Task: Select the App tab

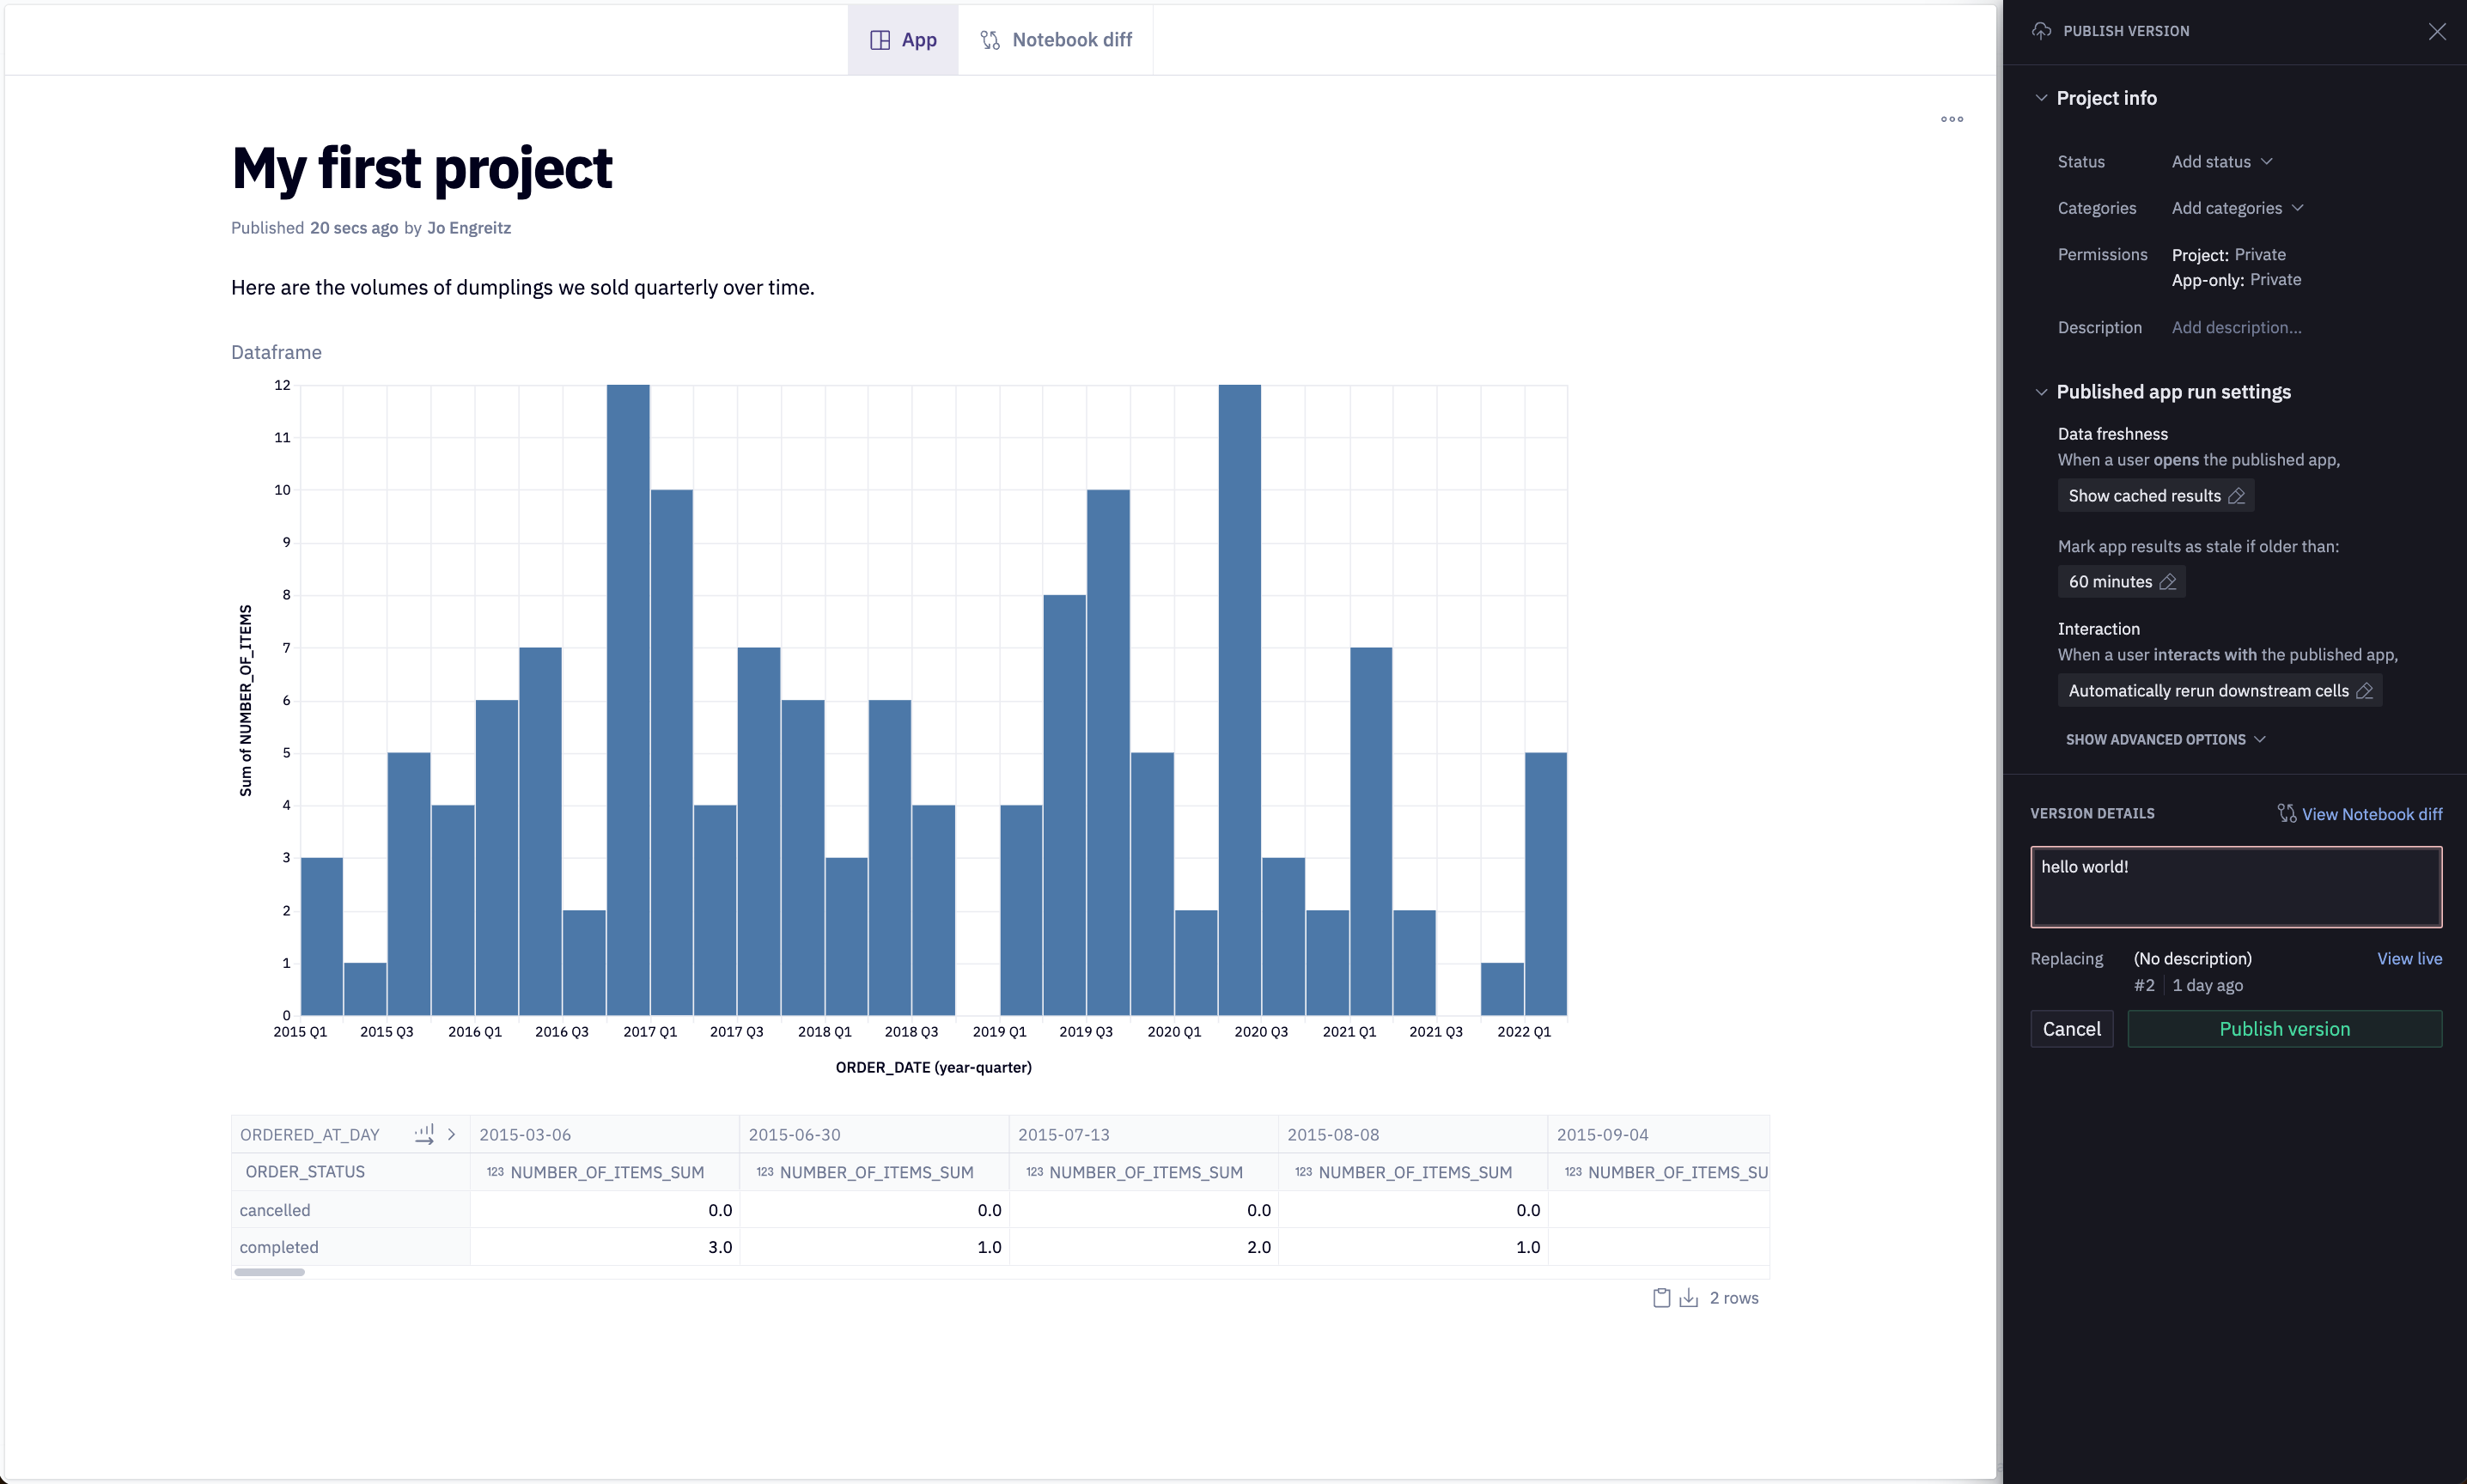Action: tap(903, 40)
